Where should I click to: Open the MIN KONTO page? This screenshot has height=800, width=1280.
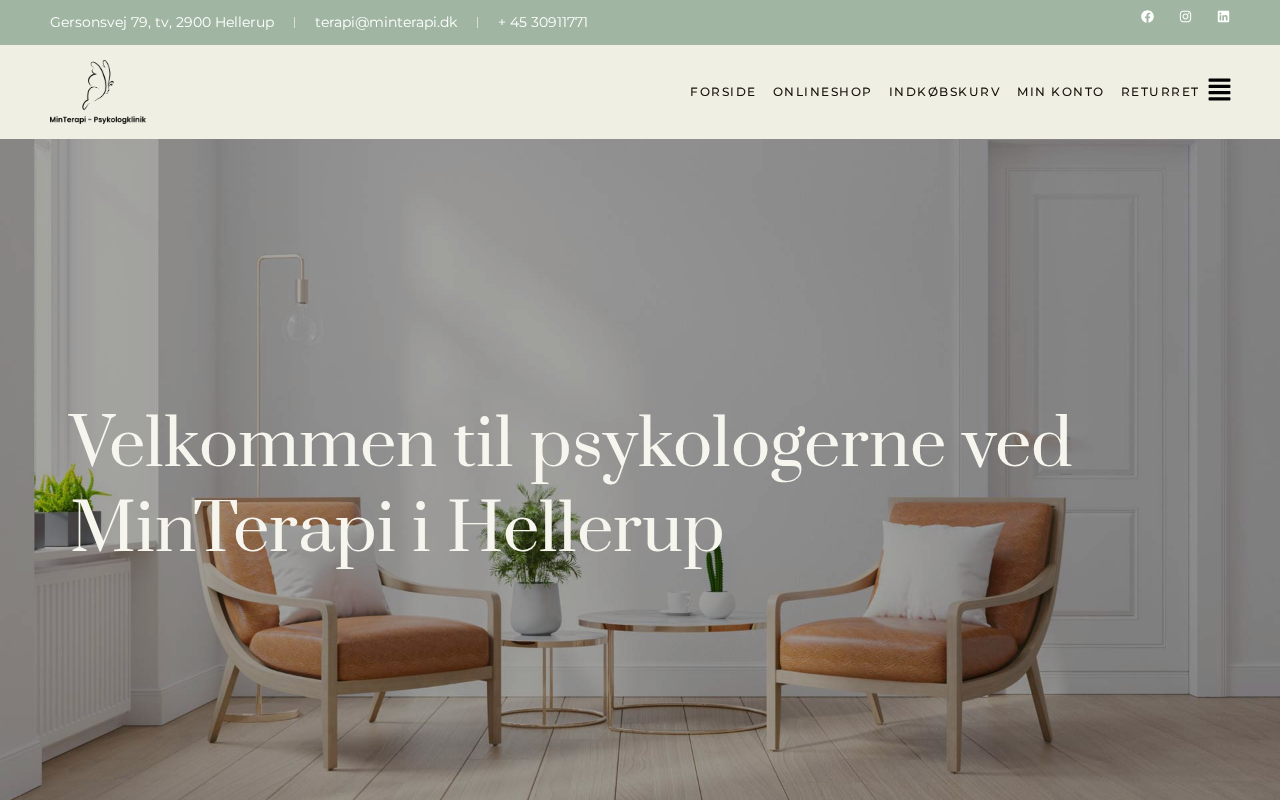coord(1060,92)
